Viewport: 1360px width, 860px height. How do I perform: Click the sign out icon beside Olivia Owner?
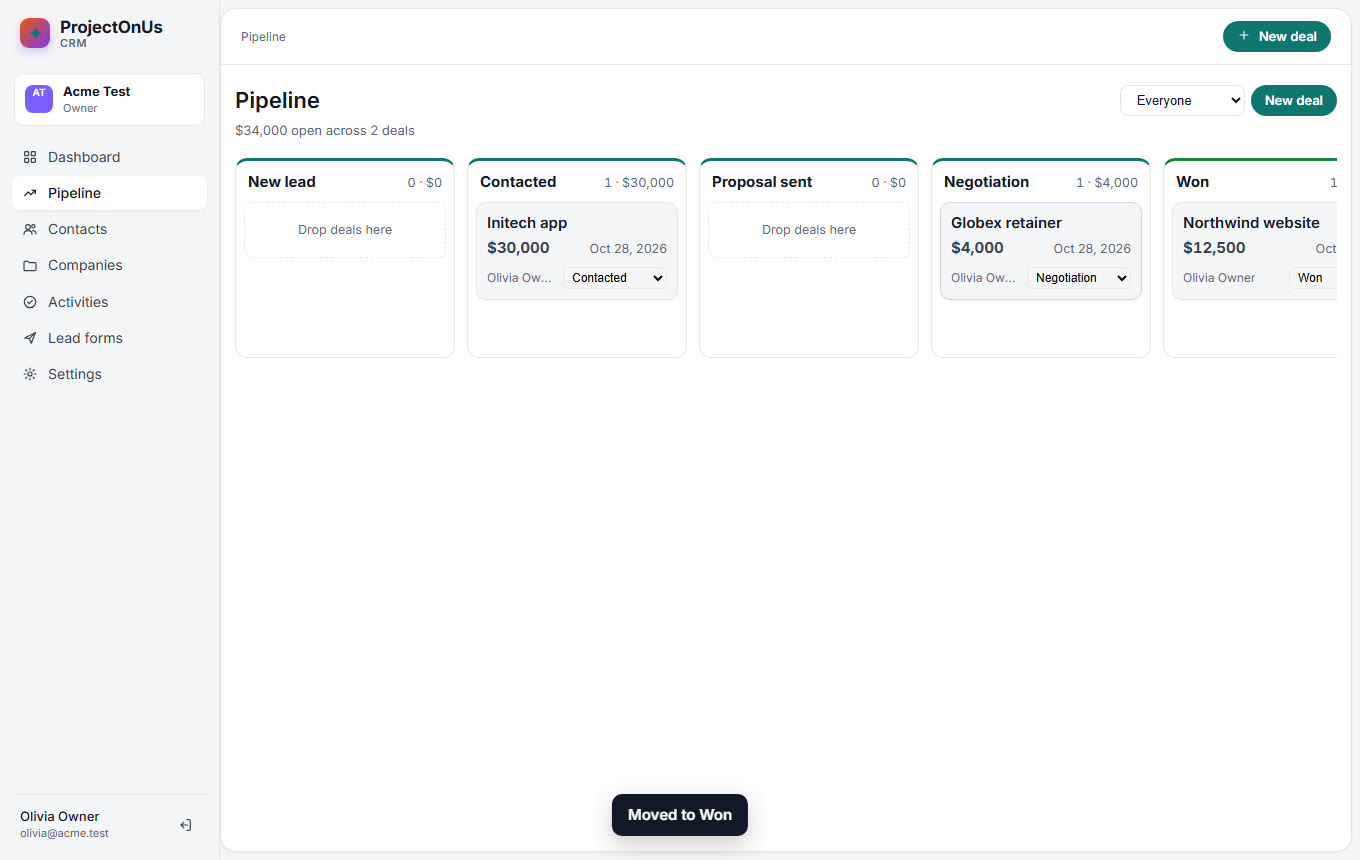coord(186,825)
